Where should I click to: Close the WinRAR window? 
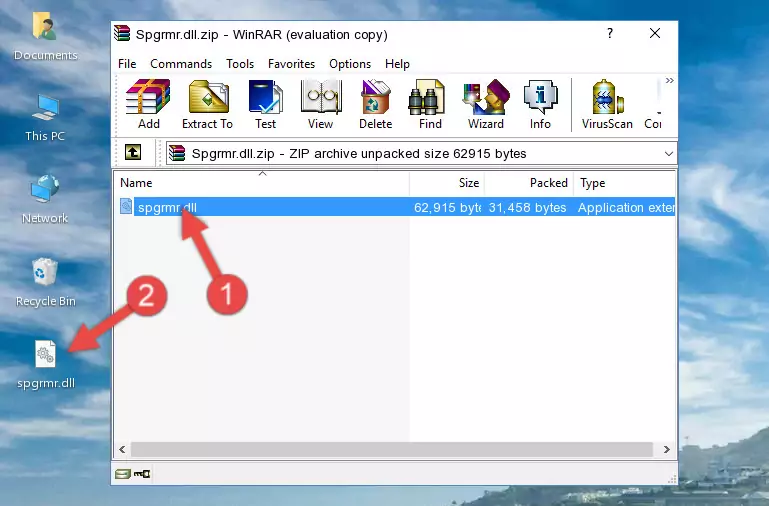coord(655,33)
